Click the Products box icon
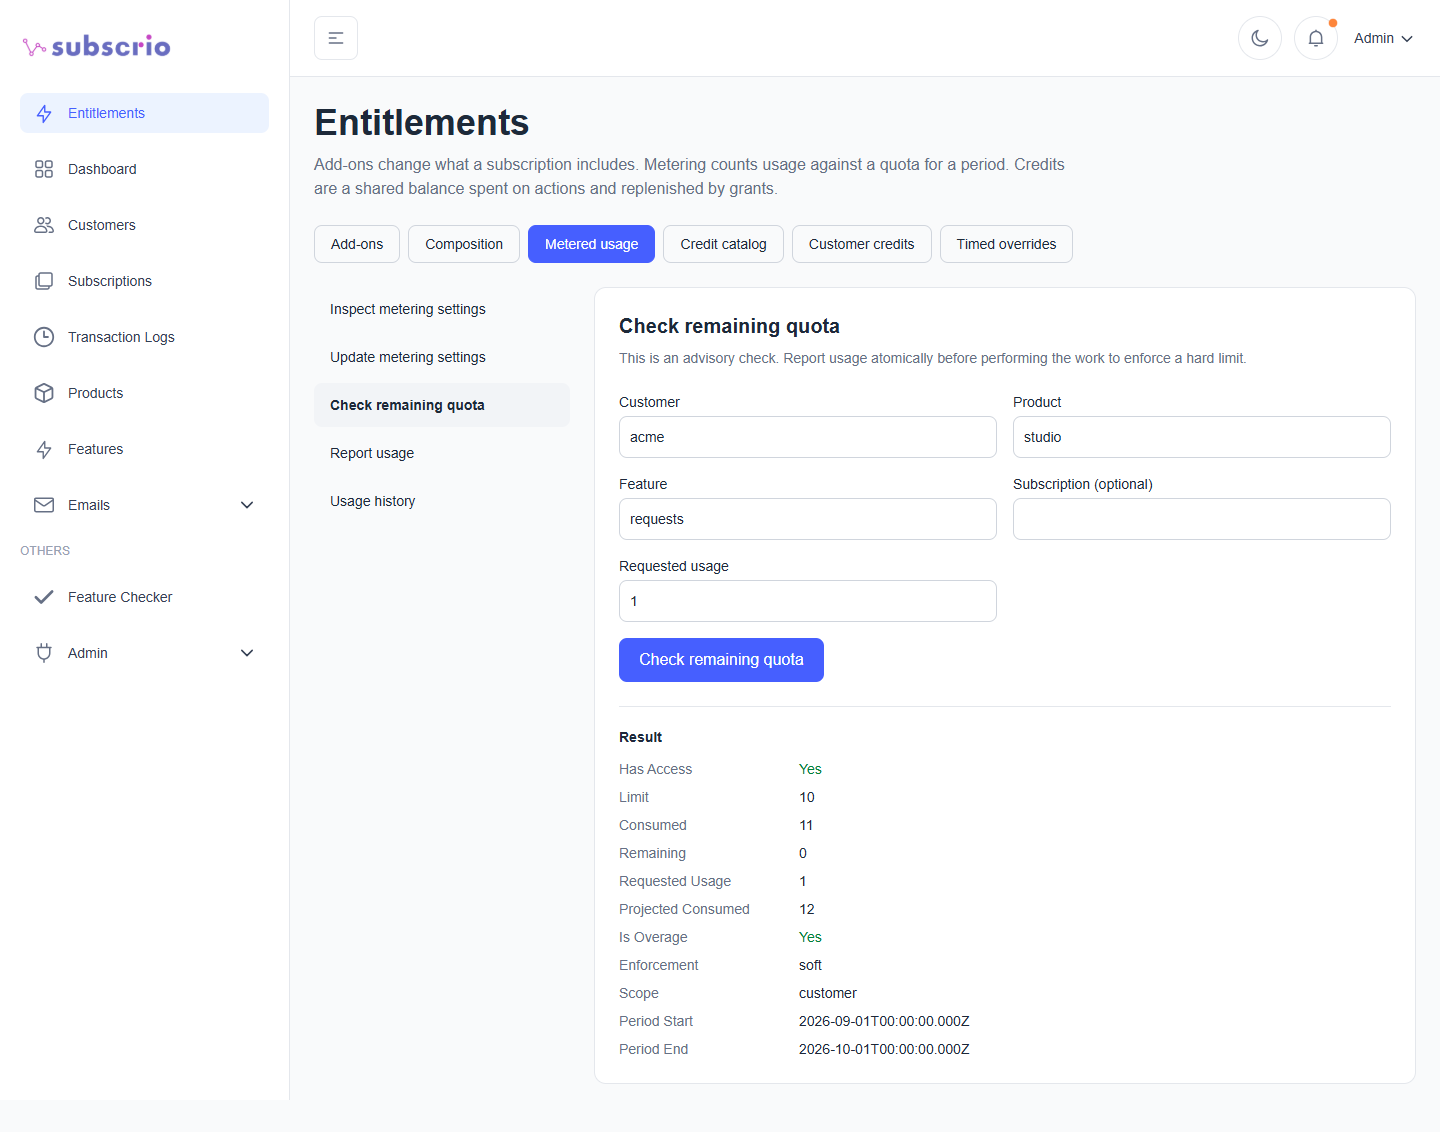The height and width of the screenshot is (1132, 1440). coord(44,393)
